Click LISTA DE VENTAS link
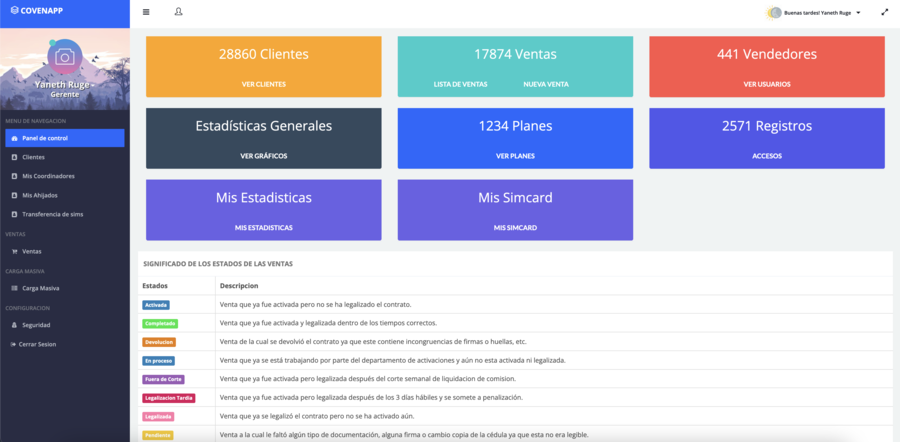Viewport: 900px width, 442px height. (460, 84)
